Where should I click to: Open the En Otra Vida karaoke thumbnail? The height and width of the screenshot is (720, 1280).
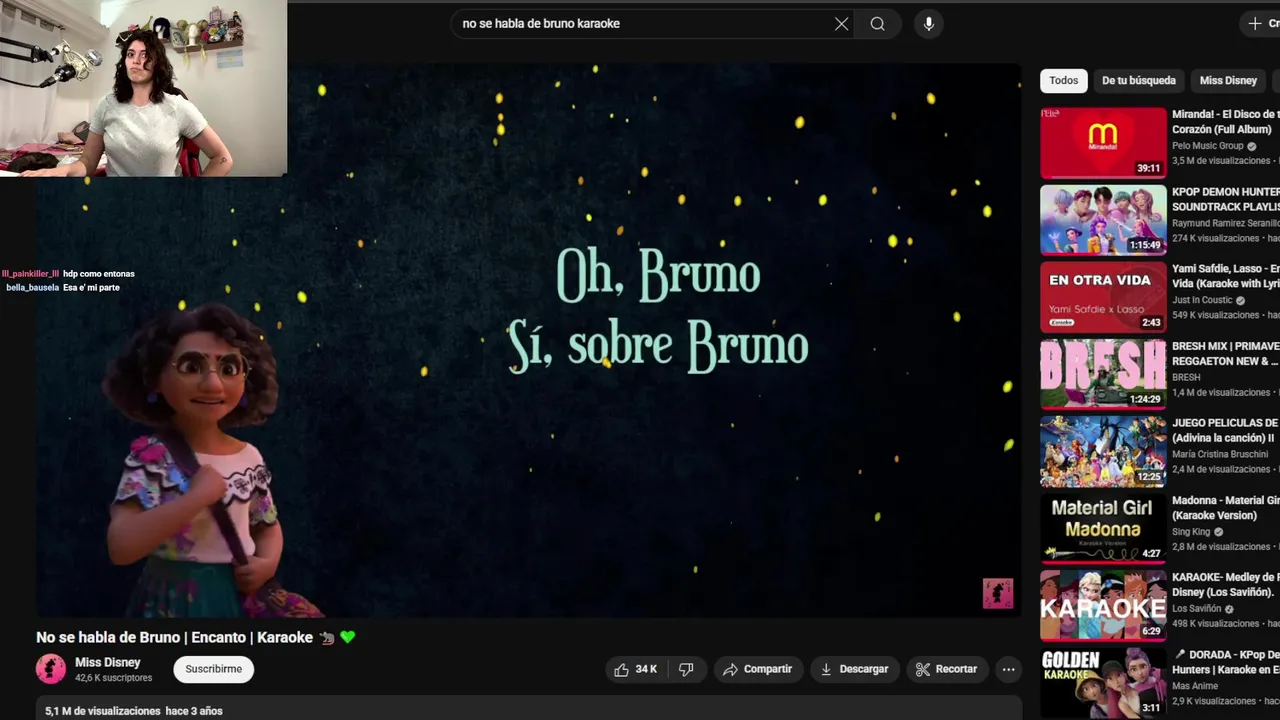tap(1103, 297)
